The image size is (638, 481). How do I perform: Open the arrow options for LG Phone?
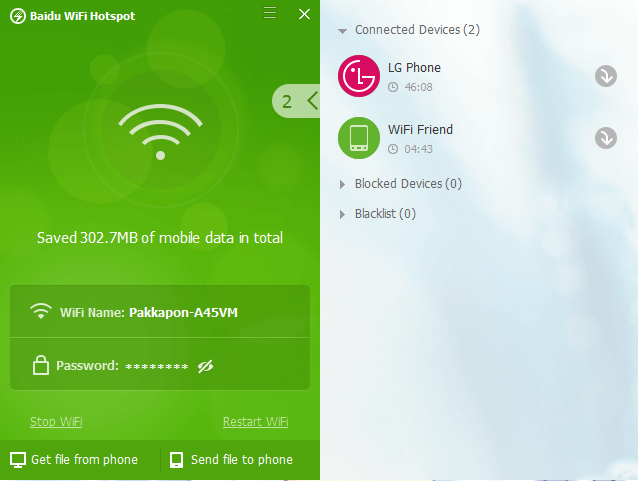tap(606, 76)
